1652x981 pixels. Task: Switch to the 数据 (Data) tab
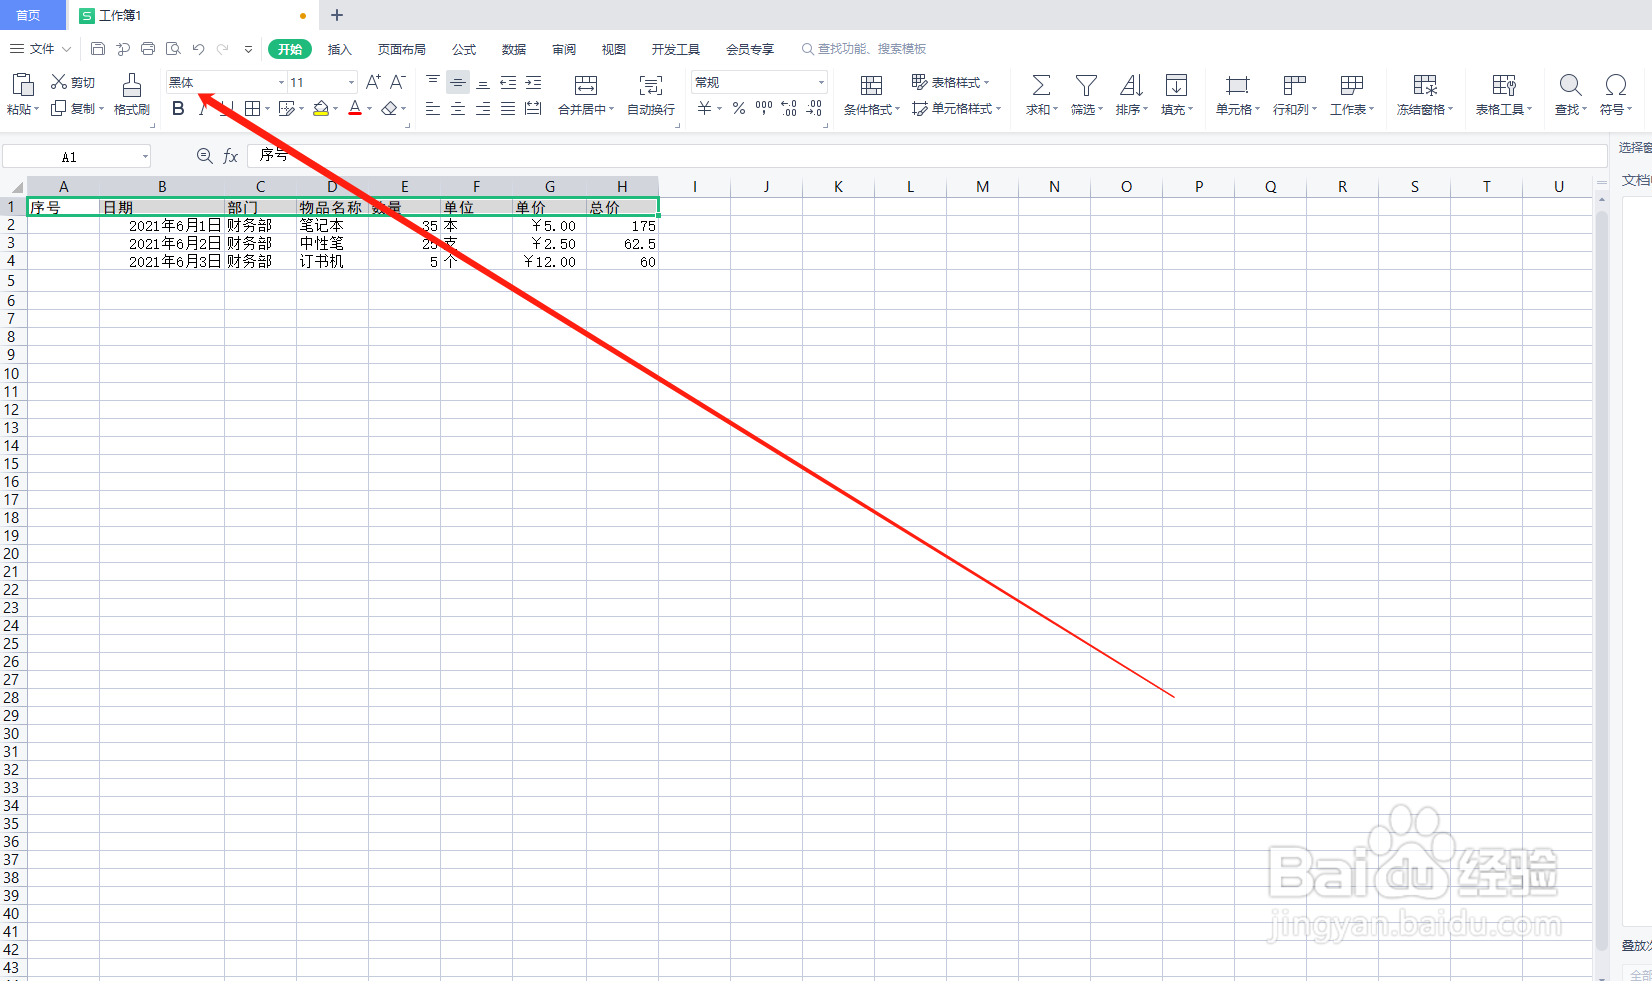point(514,49)
